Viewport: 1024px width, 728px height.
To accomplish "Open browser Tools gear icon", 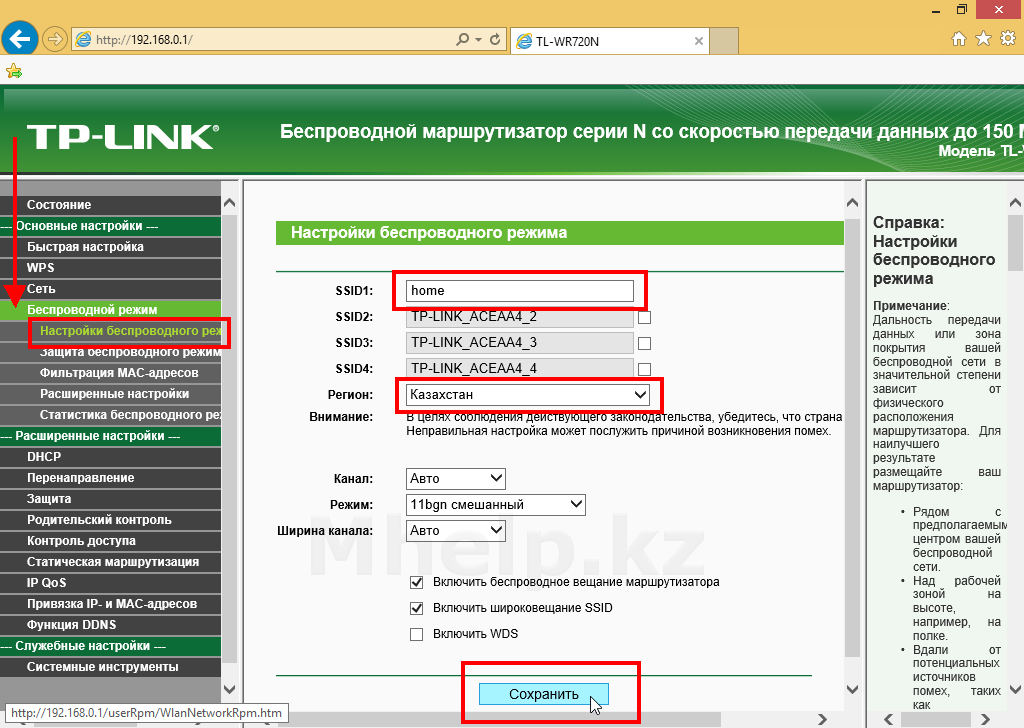I will pos(1008,39).
